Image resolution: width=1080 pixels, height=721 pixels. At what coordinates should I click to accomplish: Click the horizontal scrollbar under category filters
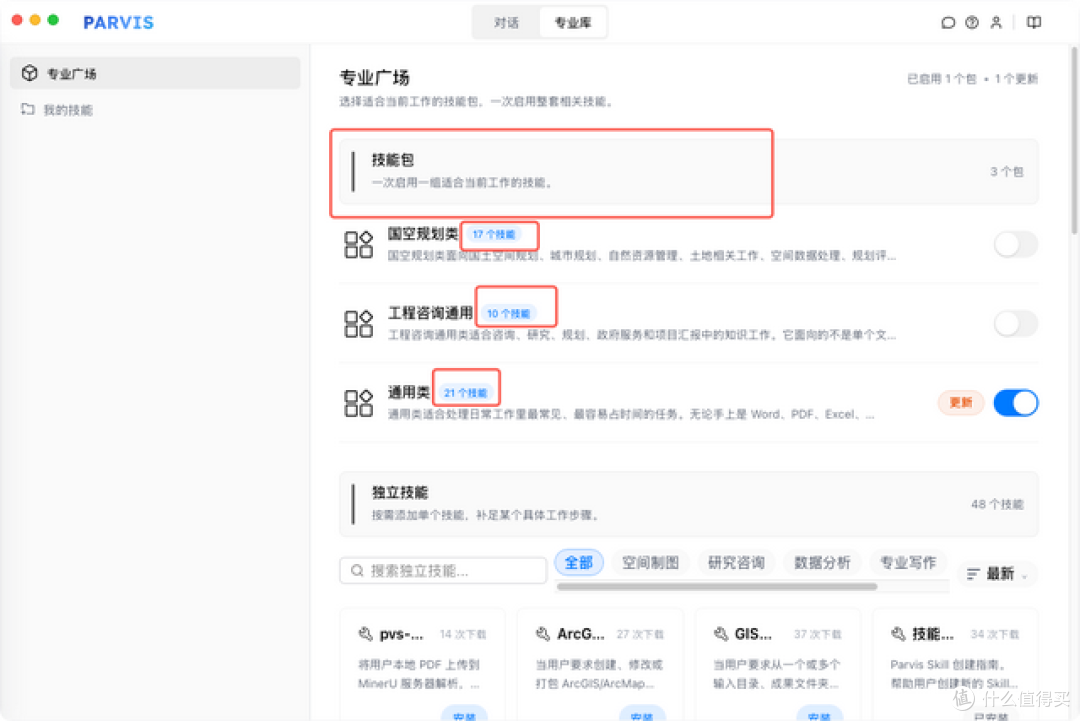716,587
